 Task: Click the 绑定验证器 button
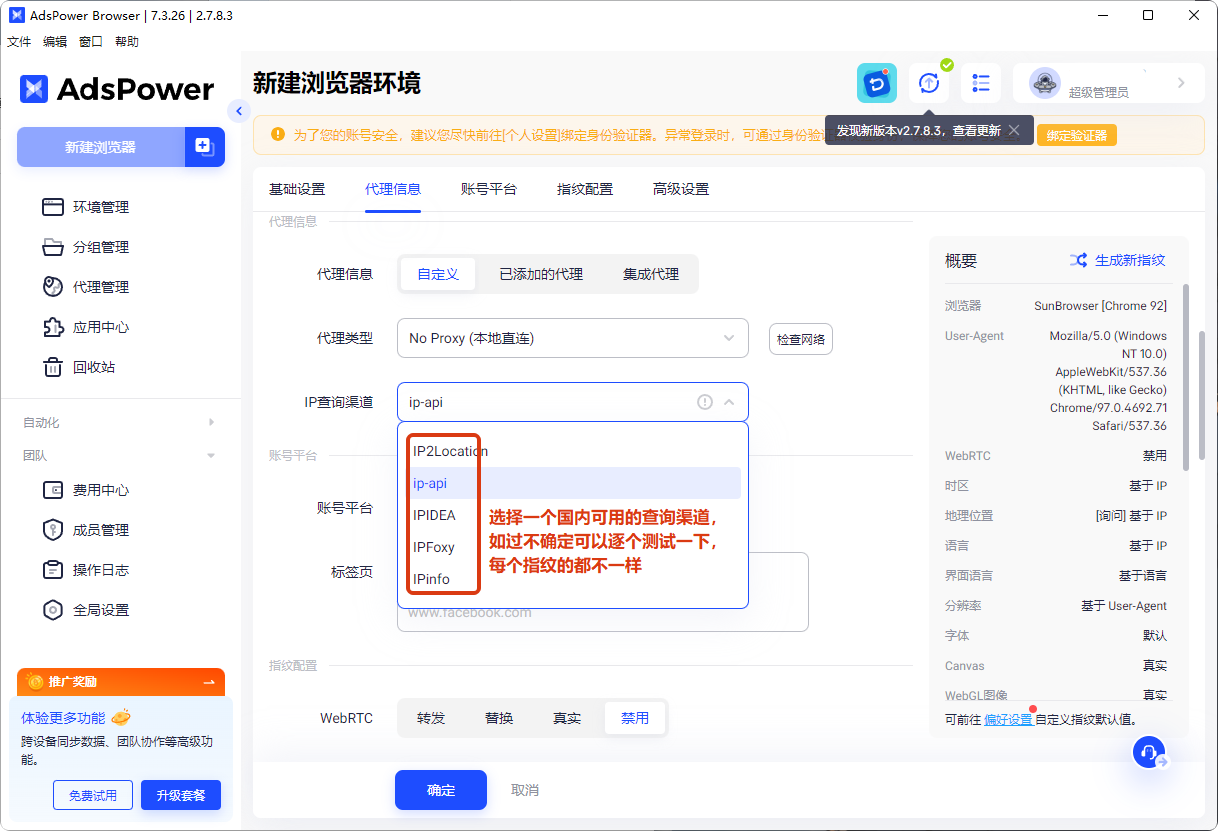pyautogui.click(x=1077, y=135)
